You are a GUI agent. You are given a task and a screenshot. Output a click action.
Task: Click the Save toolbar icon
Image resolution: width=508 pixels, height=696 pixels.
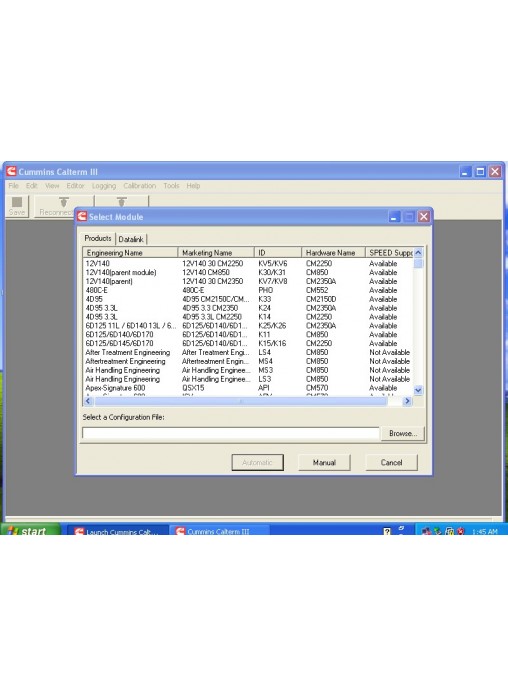pos(17,206)
